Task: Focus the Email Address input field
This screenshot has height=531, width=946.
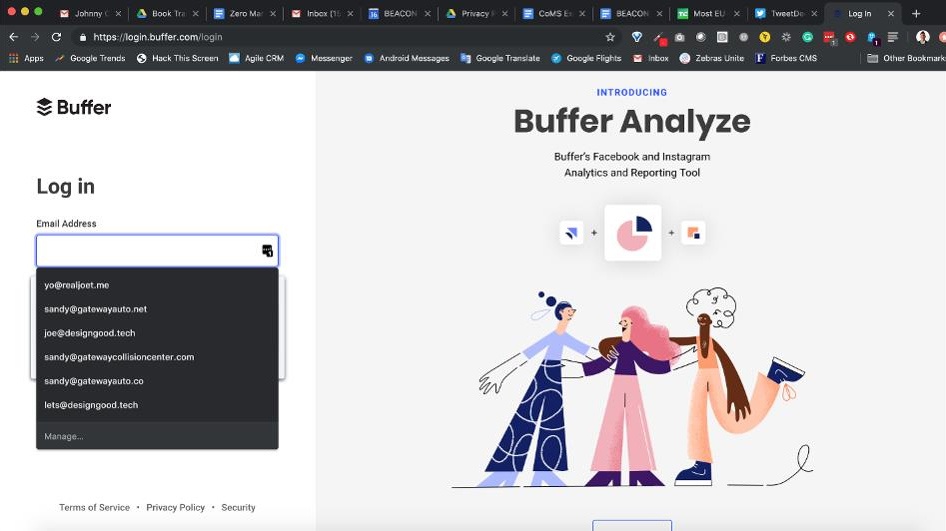Action: coord(147,251)
